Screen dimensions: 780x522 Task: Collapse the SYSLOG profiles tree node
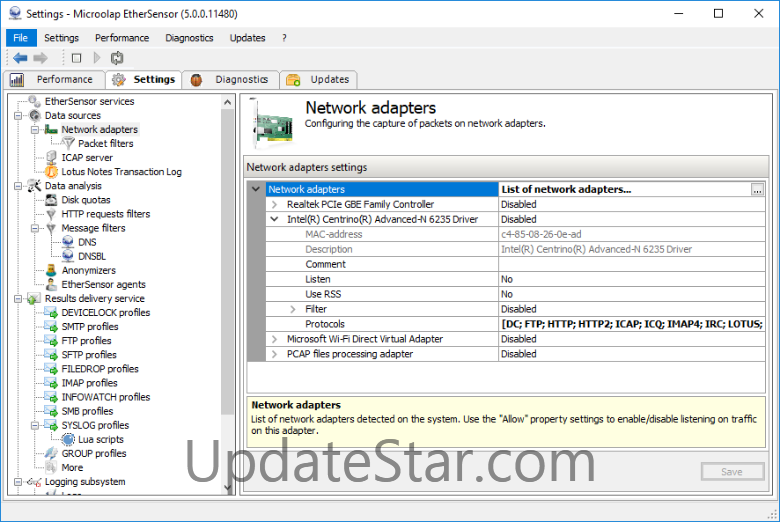[x=35, y=425]
